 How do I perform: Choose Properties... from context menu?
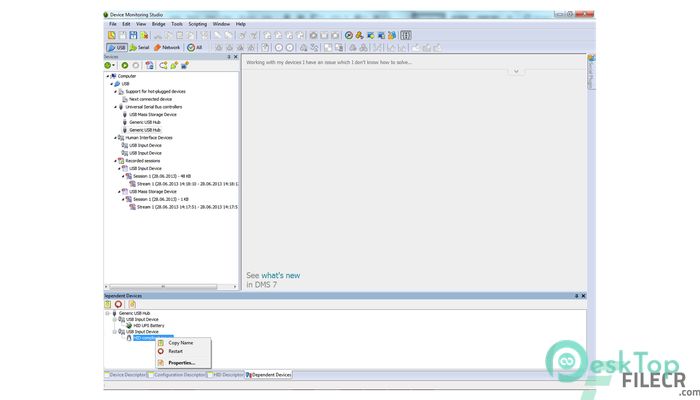click(181, 363)
